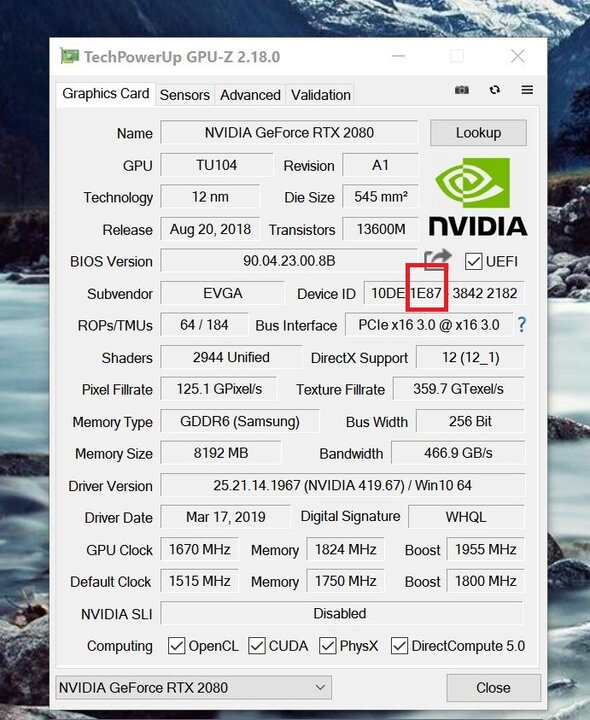Image resolution: width=590 pixels, height=720 pixels.
Task: Click the Bandwidth value 466.9 GB/s
Action: (x=458, y=453)
